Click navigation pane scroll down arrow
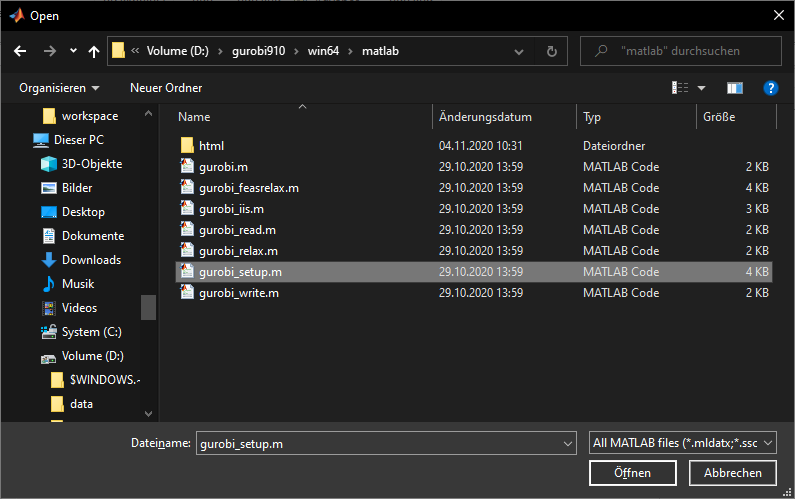The height and width of the screenshot is (499, 795). [x=148, y=414]
